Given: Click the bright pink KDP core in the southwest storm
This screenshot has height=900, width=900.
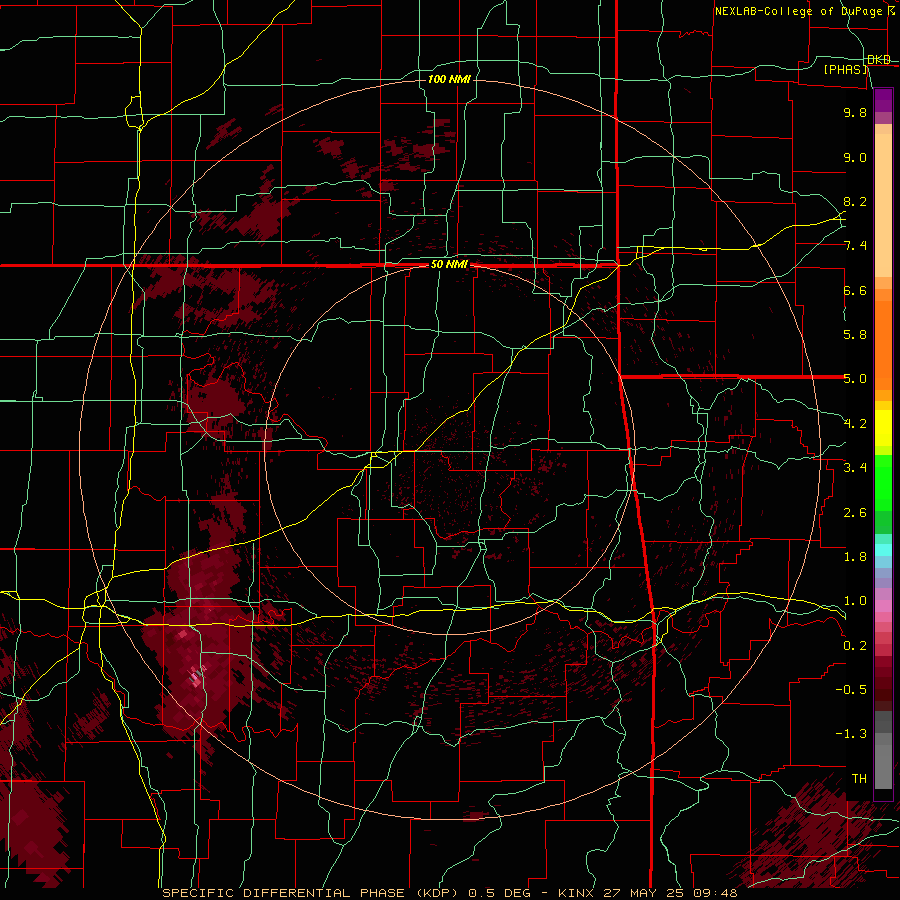Looking at the screenshot, I should coord(197,678).
